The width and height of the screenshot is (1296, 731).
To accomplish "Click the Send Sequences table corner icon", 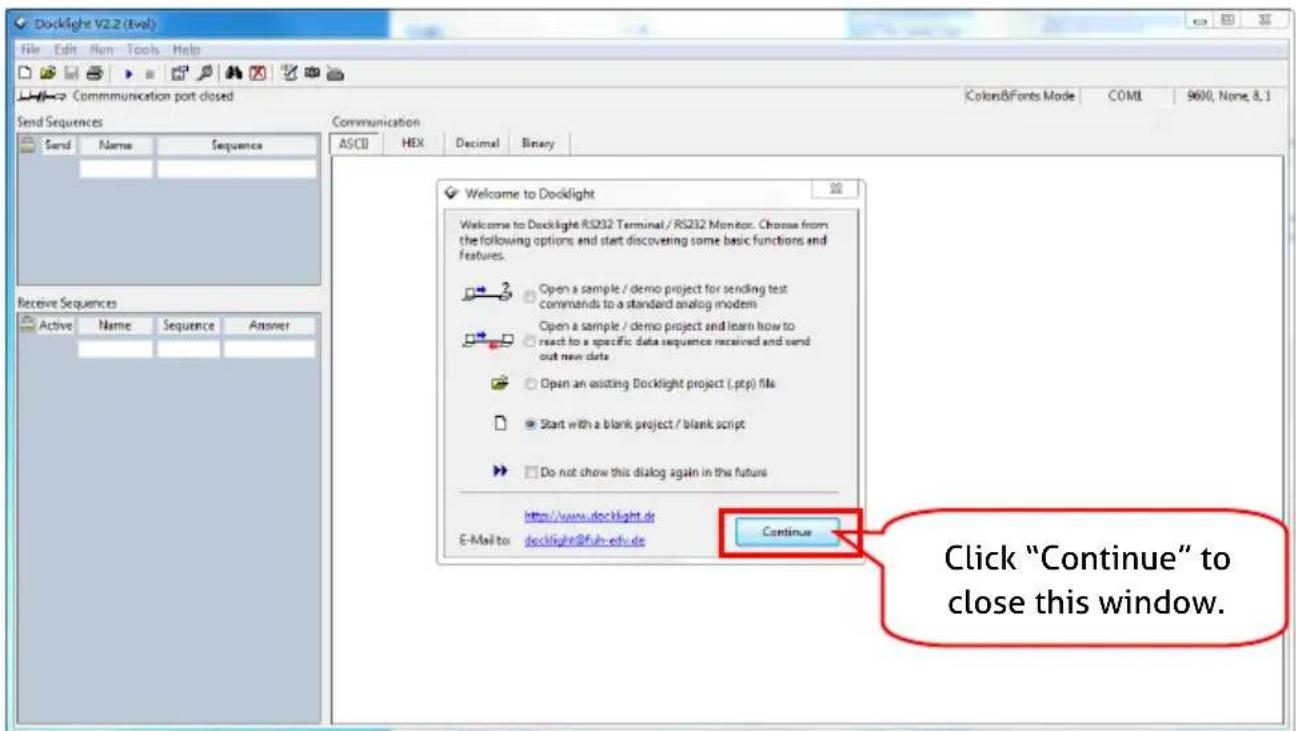I will click(29, 145).
